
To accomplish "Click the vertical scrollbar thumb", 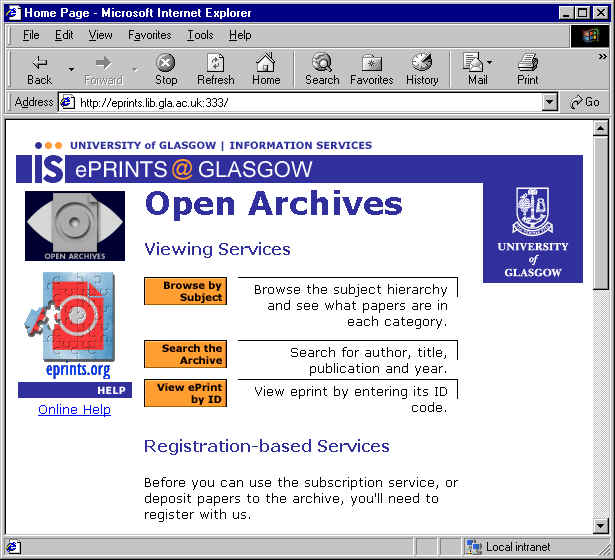I will pos(600,212).
